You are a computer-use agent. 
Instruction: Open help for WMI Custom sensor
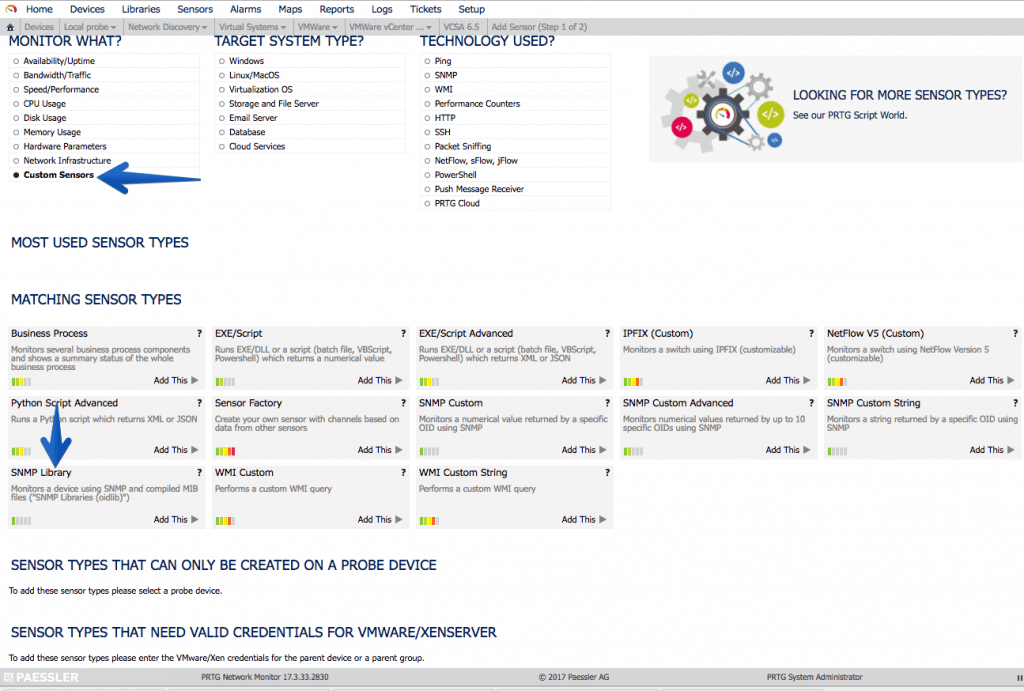tap(403, 472)
